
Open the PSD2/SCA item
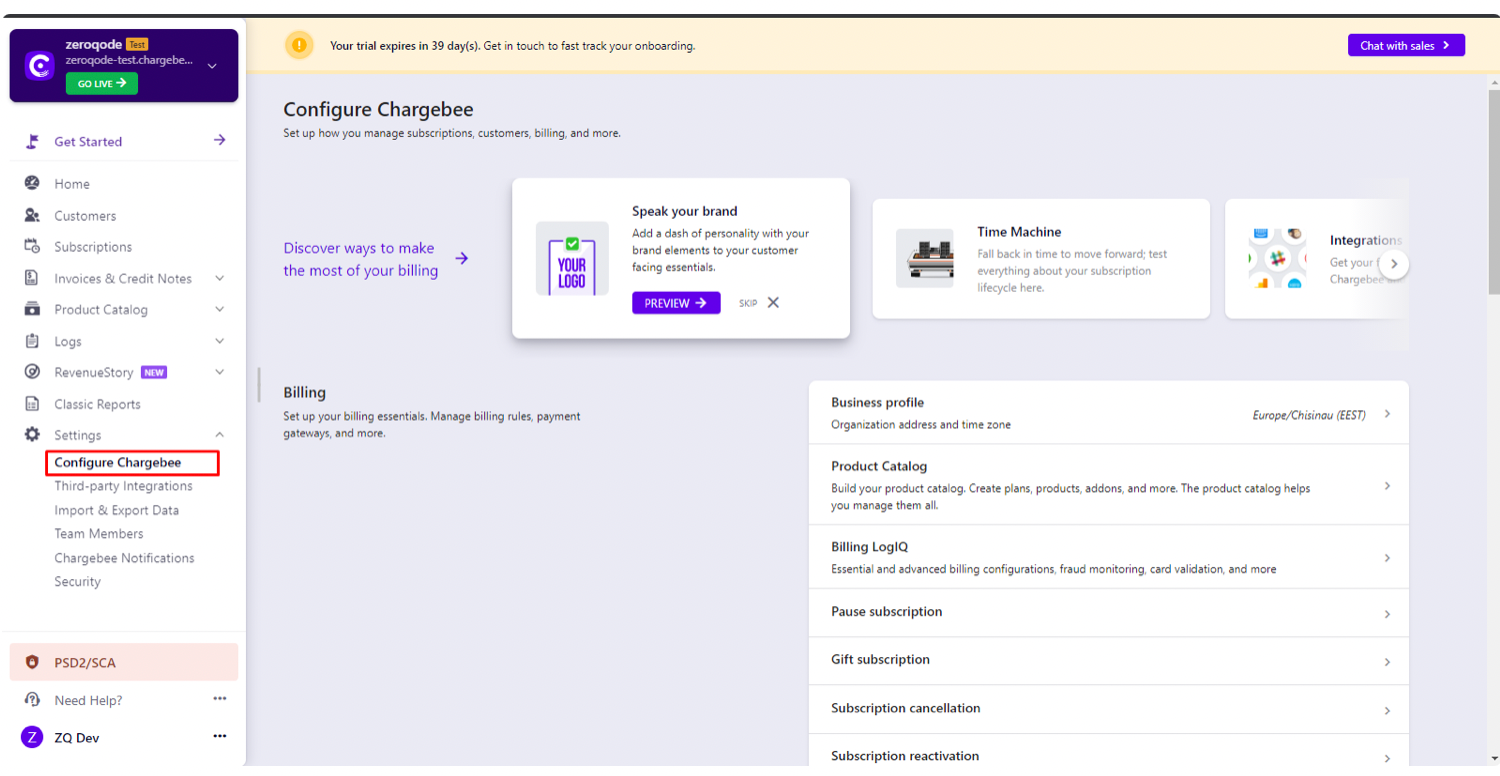(x=124, y=662)
